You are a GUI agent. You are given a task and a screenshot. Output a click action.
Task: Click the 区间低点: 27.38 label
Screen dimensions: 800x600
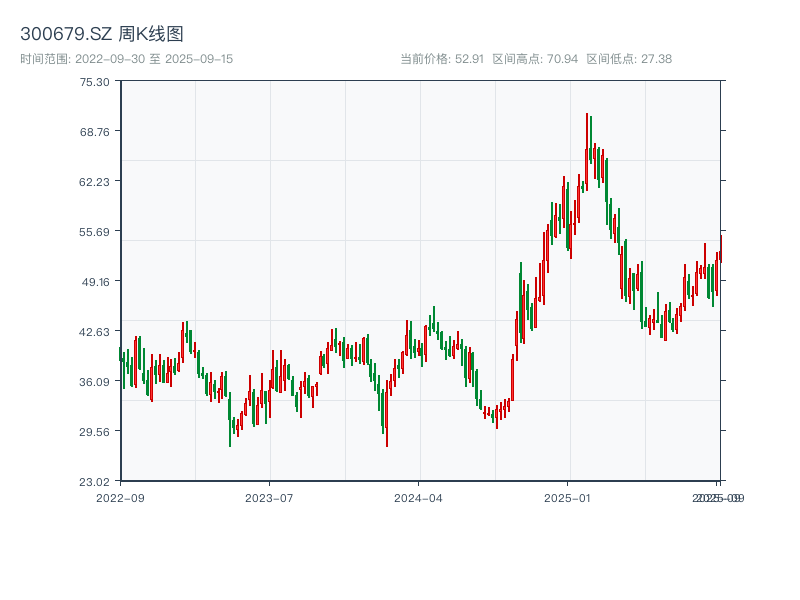tap(629, 59)
